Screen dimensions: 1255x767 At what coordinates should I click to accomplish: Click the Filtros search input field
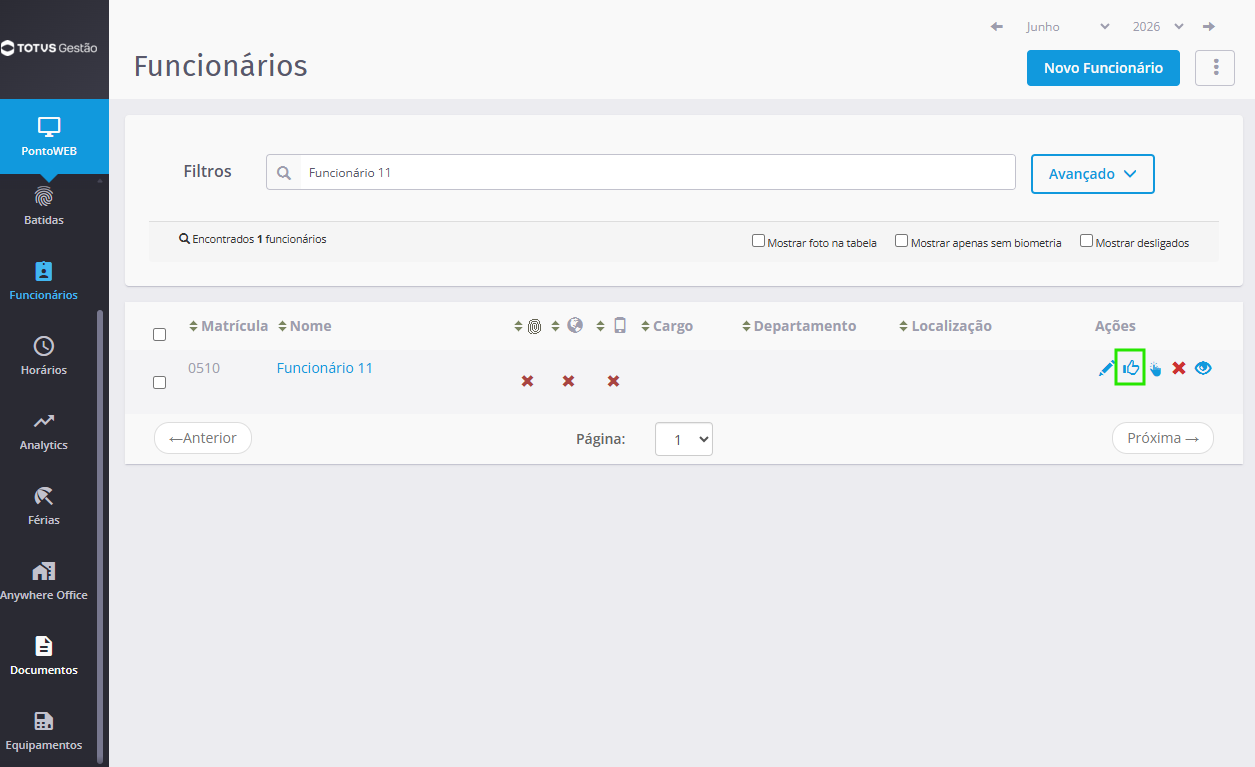(x=658, y=172)
